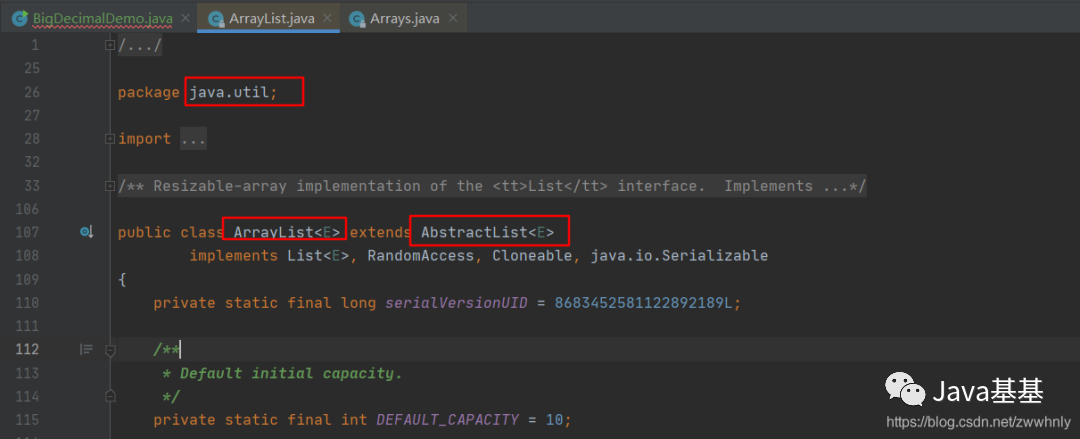Click 'RandomAccess' in the implements clause
This screenshot has width=1080, height=439.
pyautogui.click(x=421, y=256)
